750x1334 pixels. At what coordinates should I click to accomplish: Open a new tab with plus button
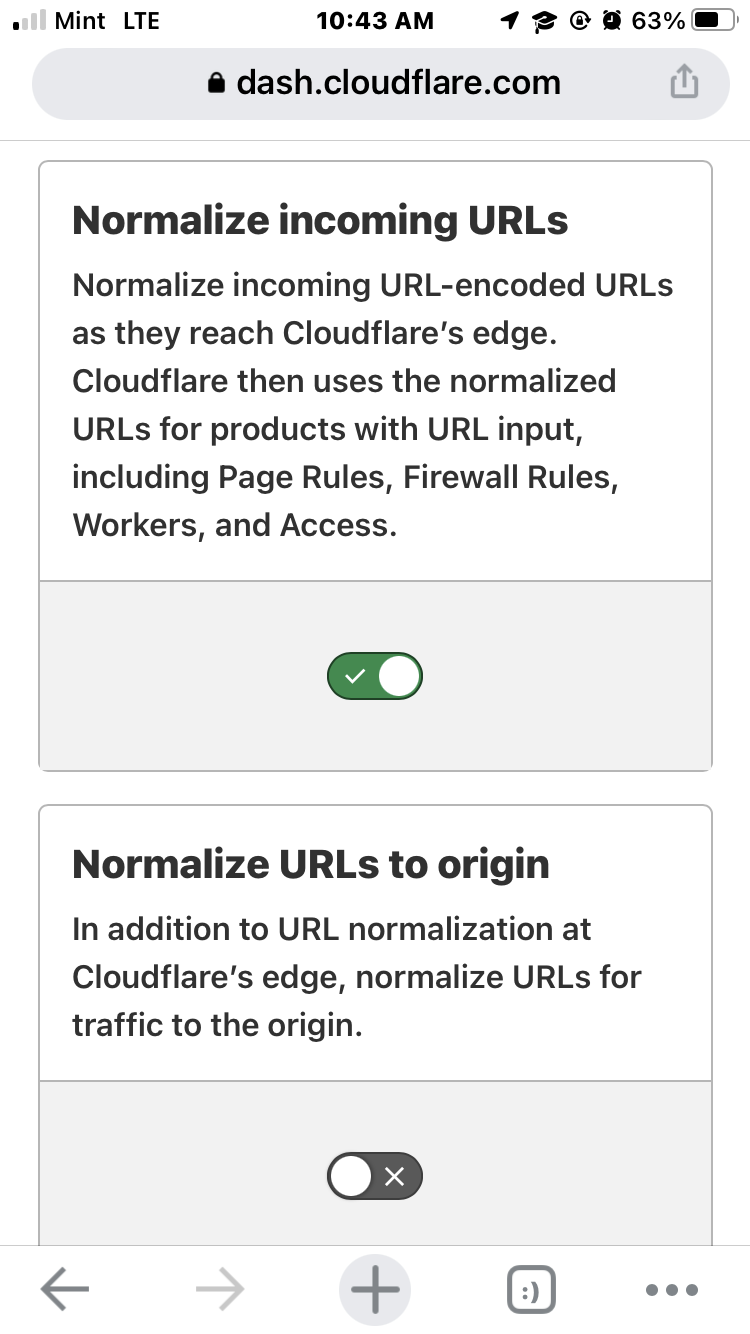tap(375, 1289)
